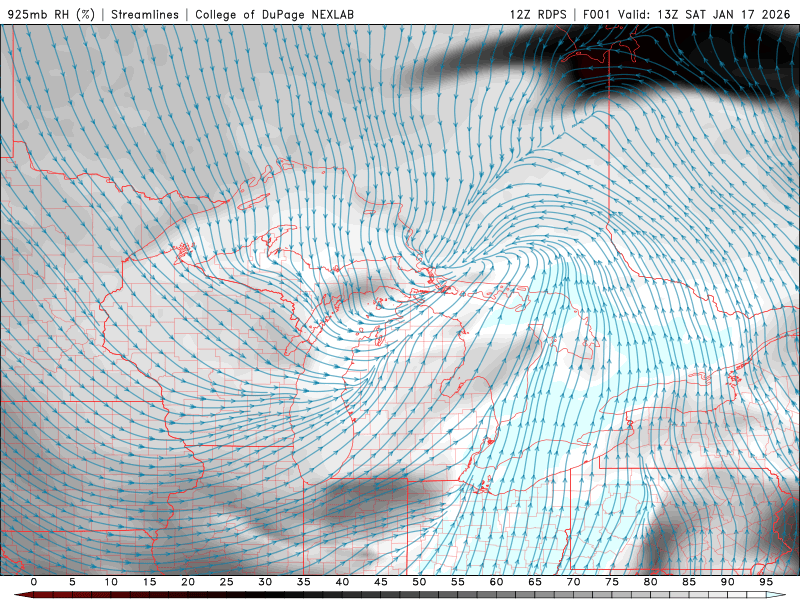Click the 85 value on the RH scale
The height and width of the screenshot is (600, 800).
[689, 582]
